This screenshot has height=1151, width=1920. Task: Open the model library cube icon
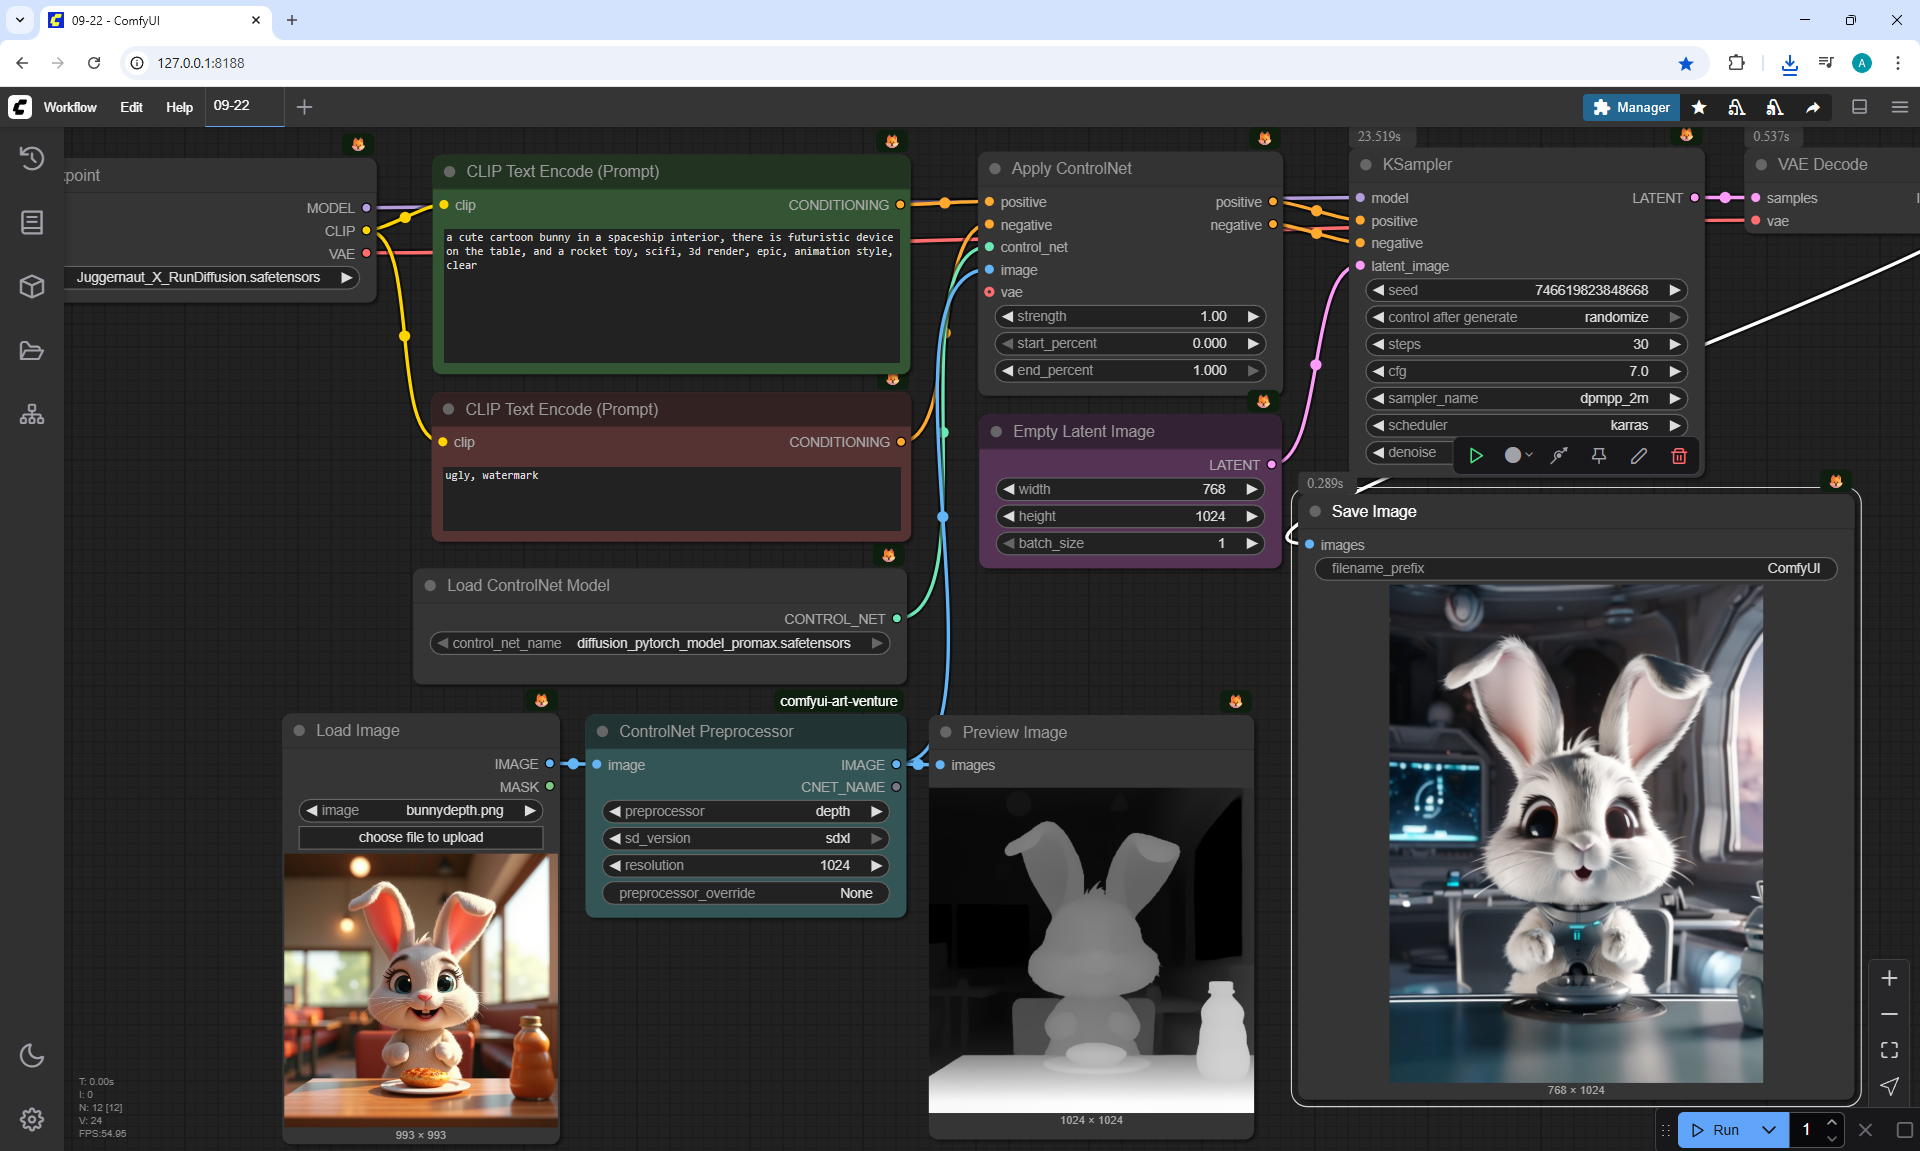tap(32, 287)
